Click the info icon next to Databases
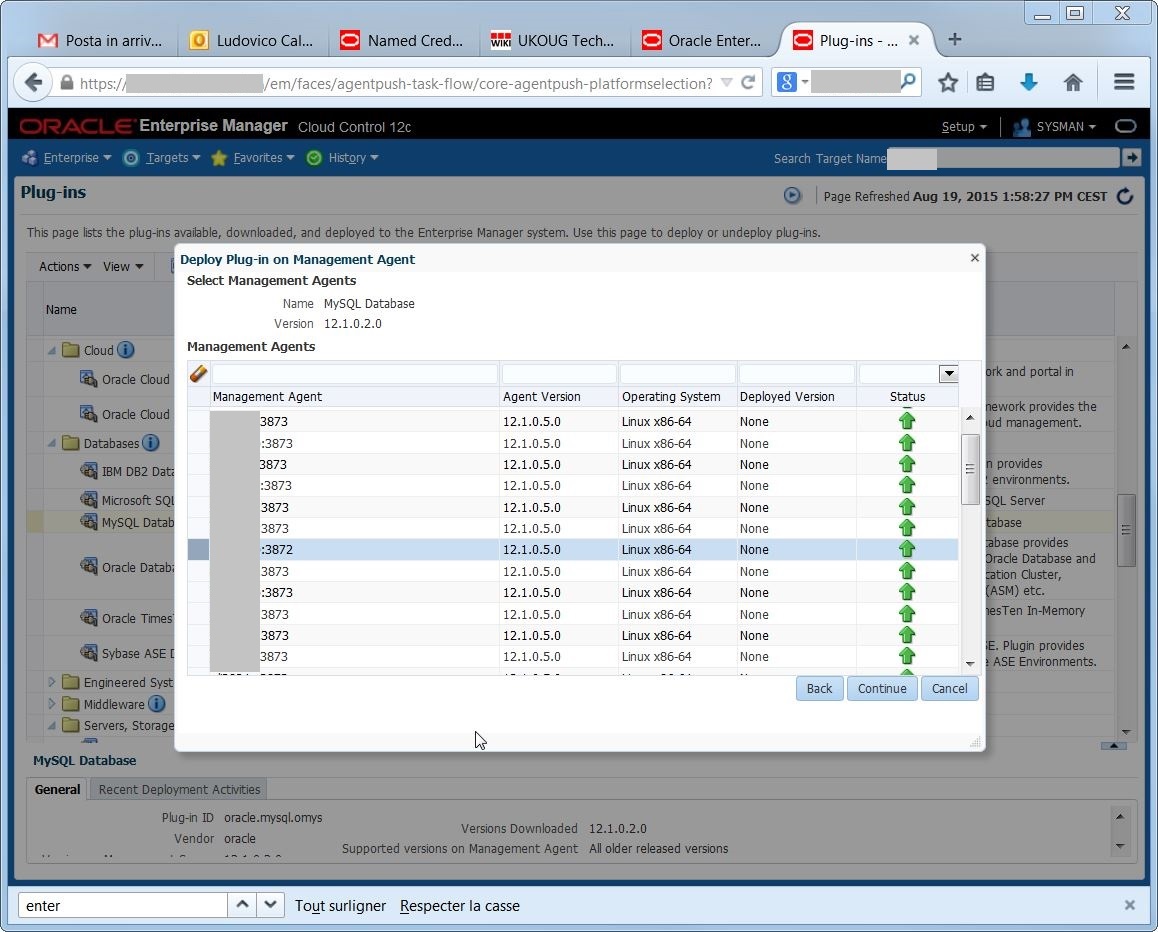This screenshot has width=1158, height=932. point(150,443)
